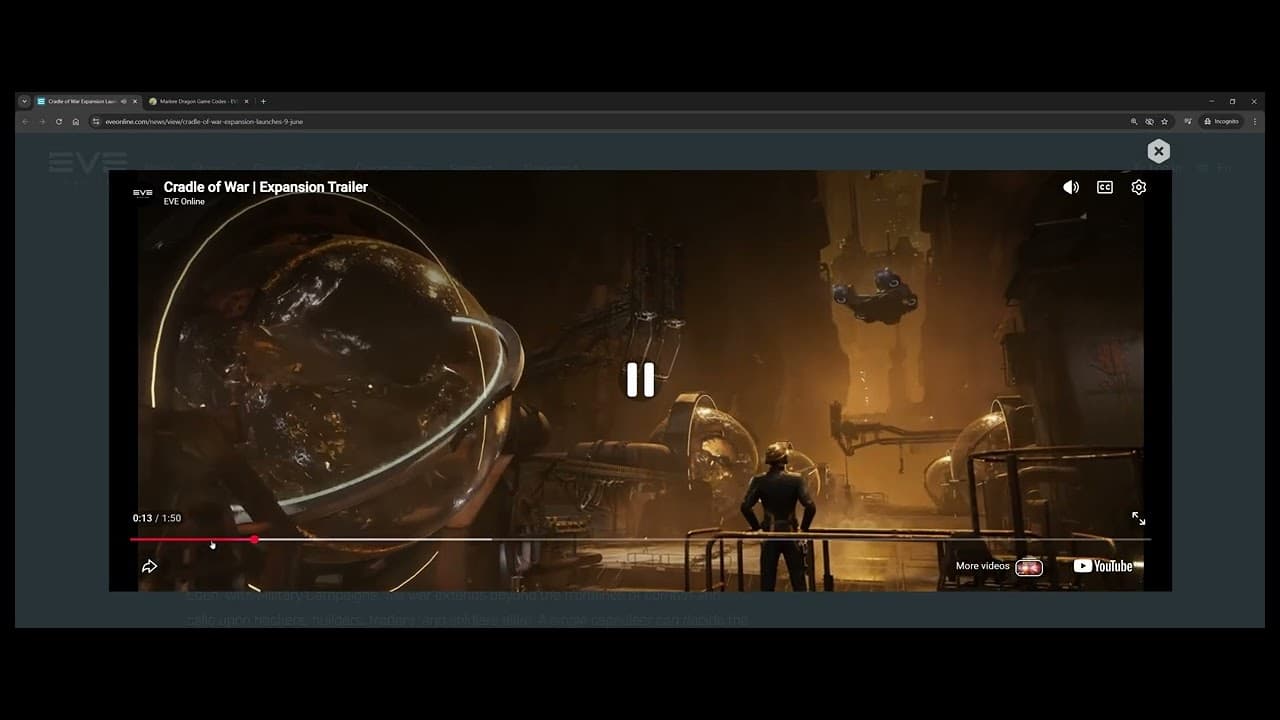Open the EVE Online channel name link
The height and width of the screenshot is (720, 1280).
coord(184,202)
